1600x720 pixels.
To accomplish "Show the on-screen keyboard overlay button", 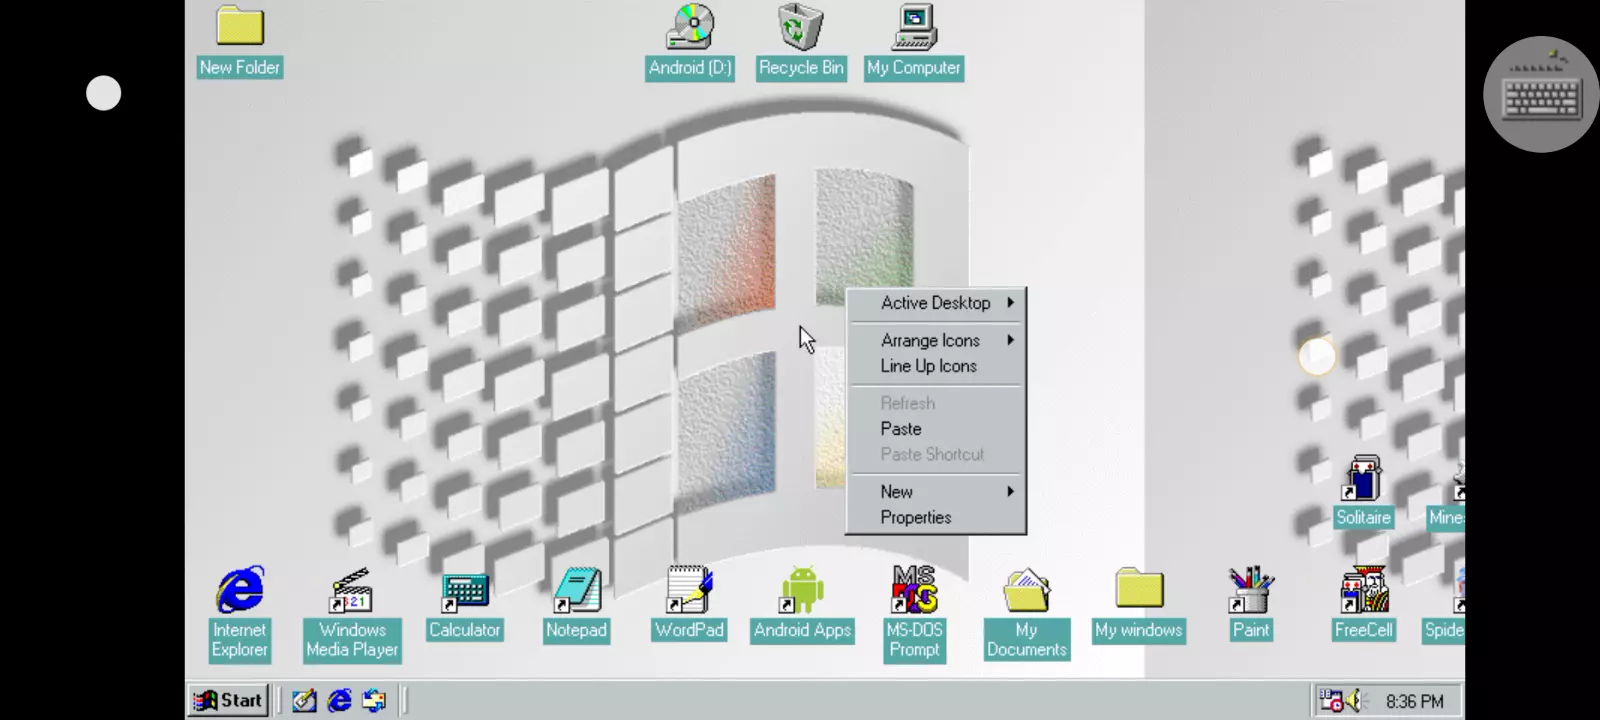I will (x=1541, y=94).
